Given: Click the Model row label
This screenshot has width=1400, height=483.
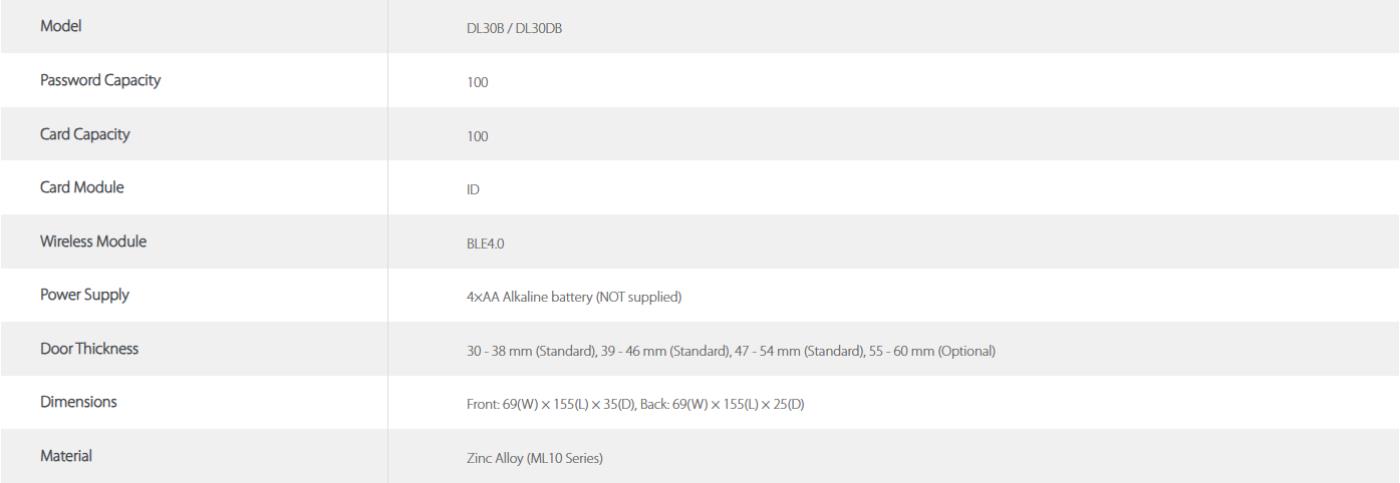Looking at the screenshot, I should point(62,26).
